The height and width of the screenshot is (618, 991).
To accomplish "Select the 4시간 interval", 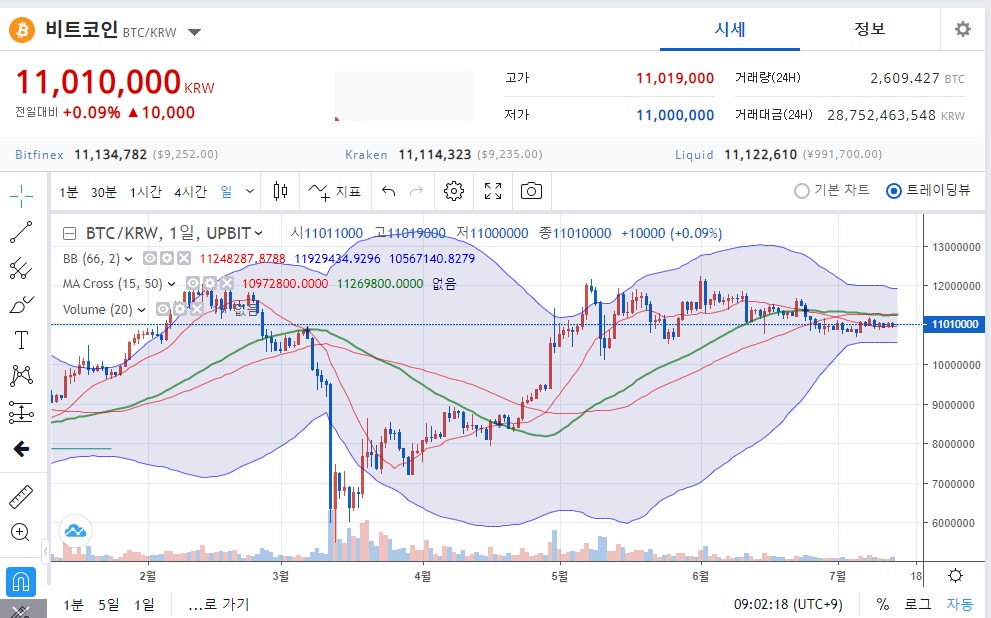I will click(190, 191).
